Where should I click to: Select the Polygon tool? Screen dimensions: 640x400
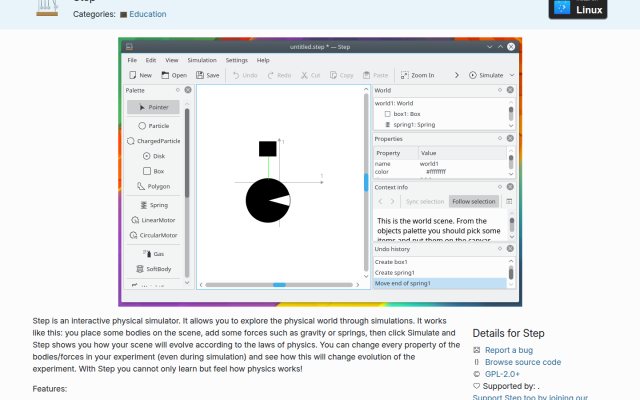(x=153, y=186)
